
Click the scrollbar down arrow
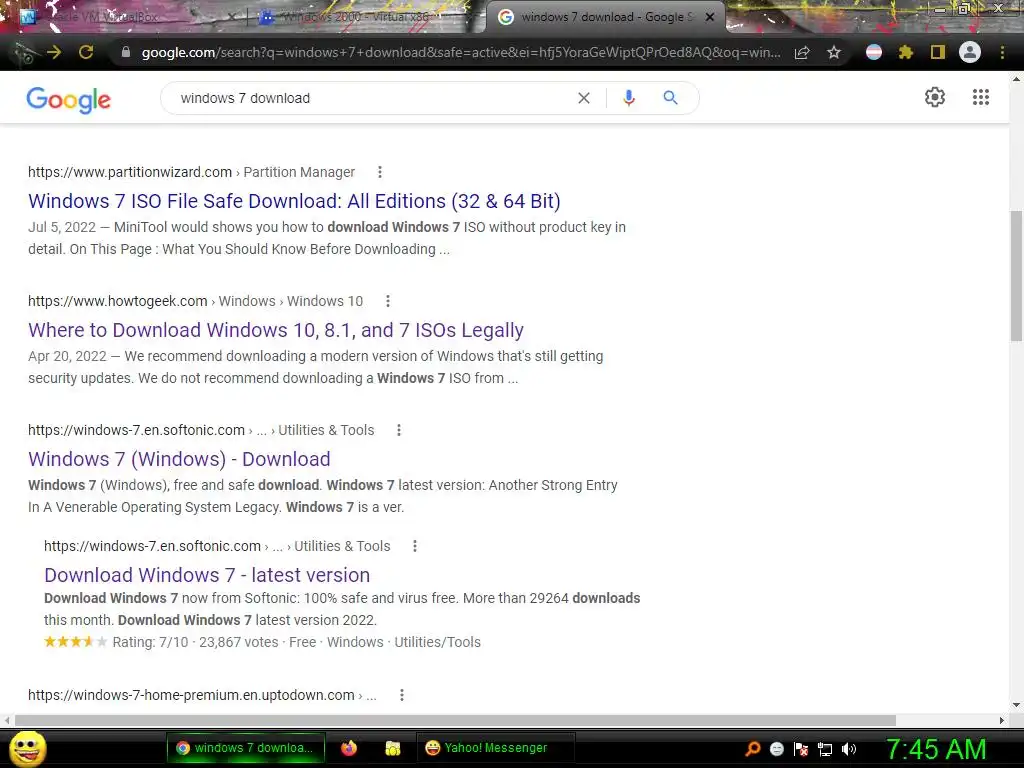[x=1016, y=705]
